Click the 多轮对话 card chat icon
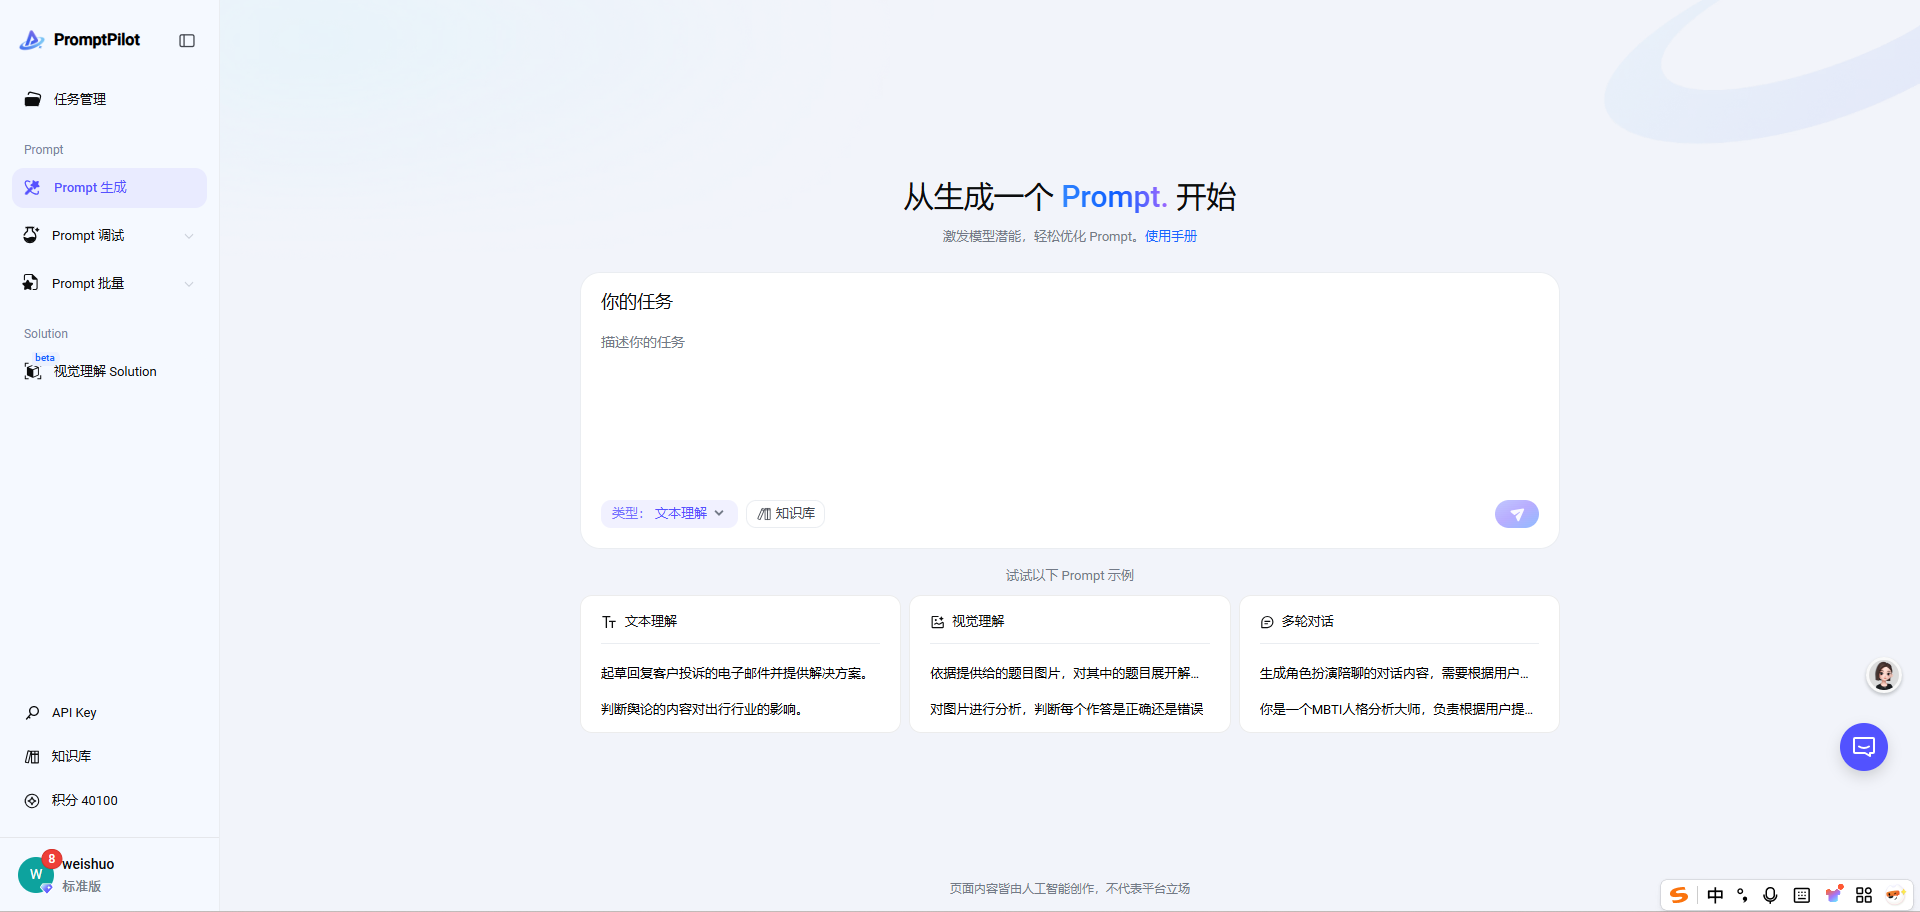This screenshot has width=1920, height=912. coord(1267,622)
